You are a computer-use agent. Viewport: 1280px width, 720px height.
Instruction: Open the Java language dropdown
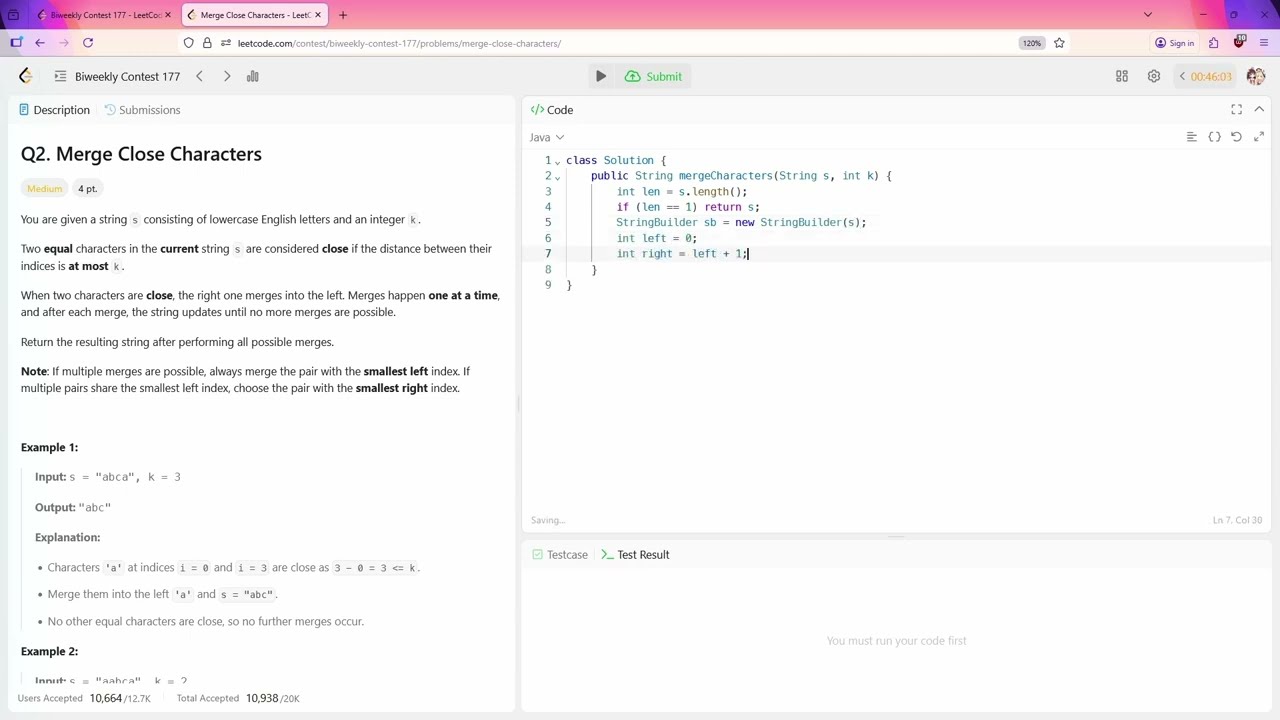(547, 137)
